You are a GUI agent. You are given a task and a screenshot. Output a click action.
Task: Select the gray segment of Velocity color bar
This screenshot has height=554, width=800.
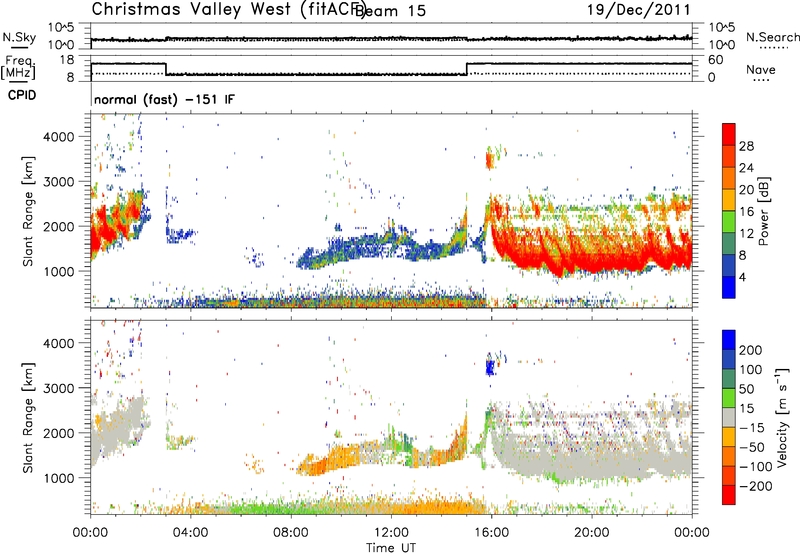[x=729, y=418]
